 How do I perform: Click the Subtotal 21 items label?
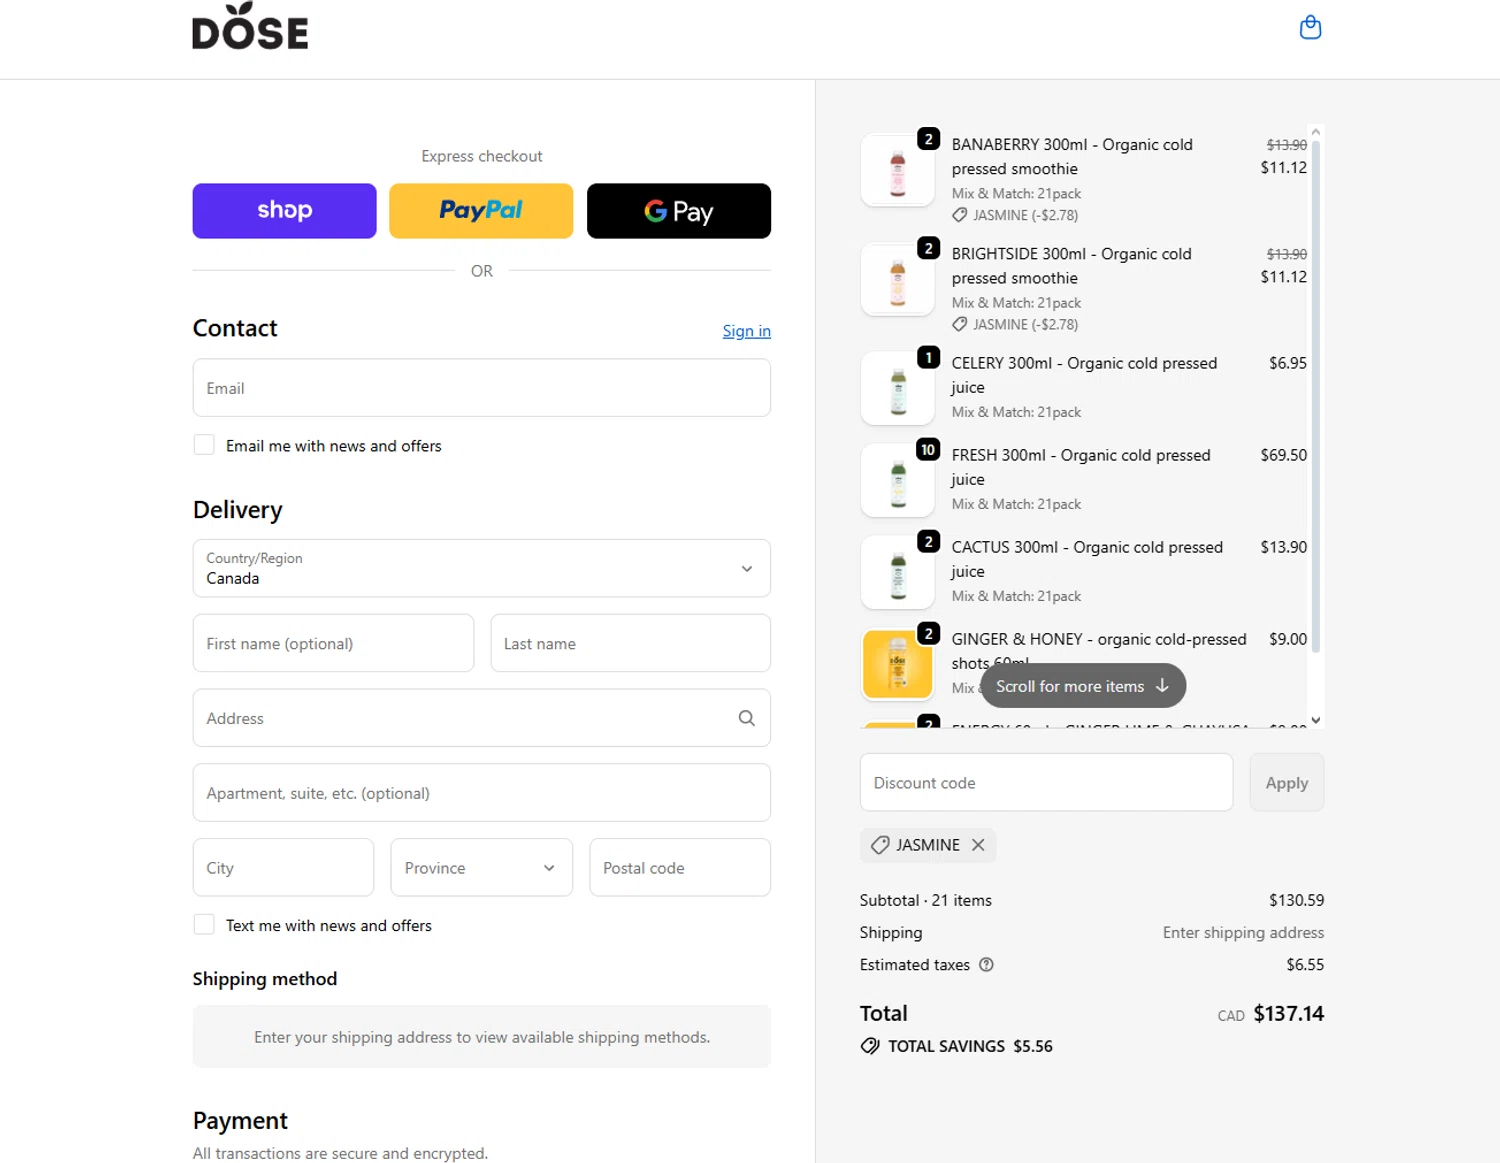coord(926,900)
